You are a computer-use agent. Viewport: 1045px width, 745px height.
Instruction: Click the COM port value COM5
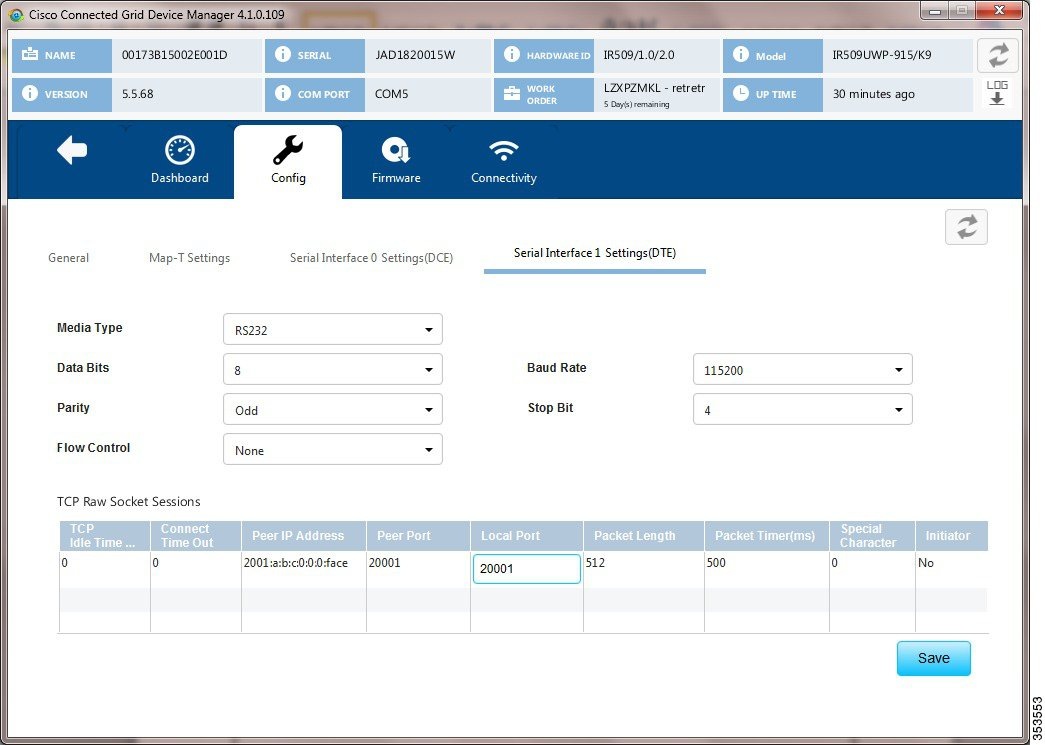[391, 94]
